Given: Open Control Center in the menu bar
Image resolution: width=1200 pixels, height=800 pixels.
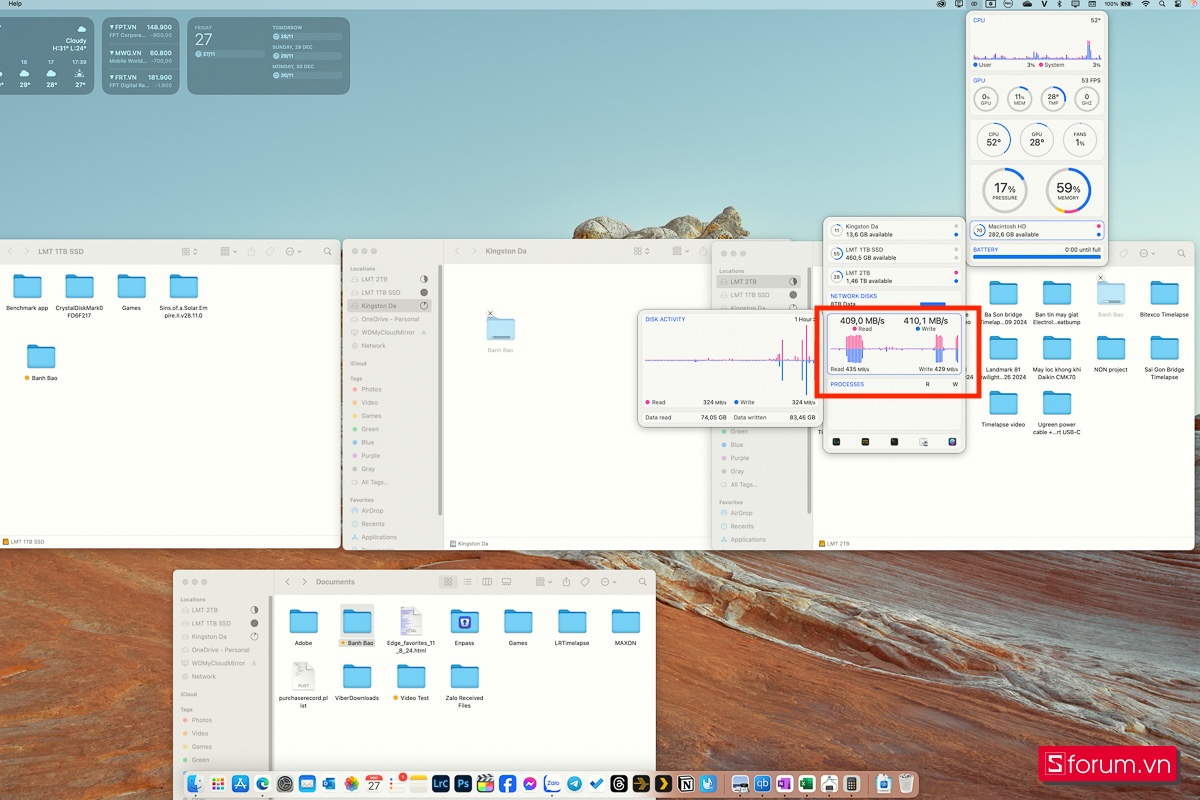Looking at the screenshot, I should (x=1178, y=4).
